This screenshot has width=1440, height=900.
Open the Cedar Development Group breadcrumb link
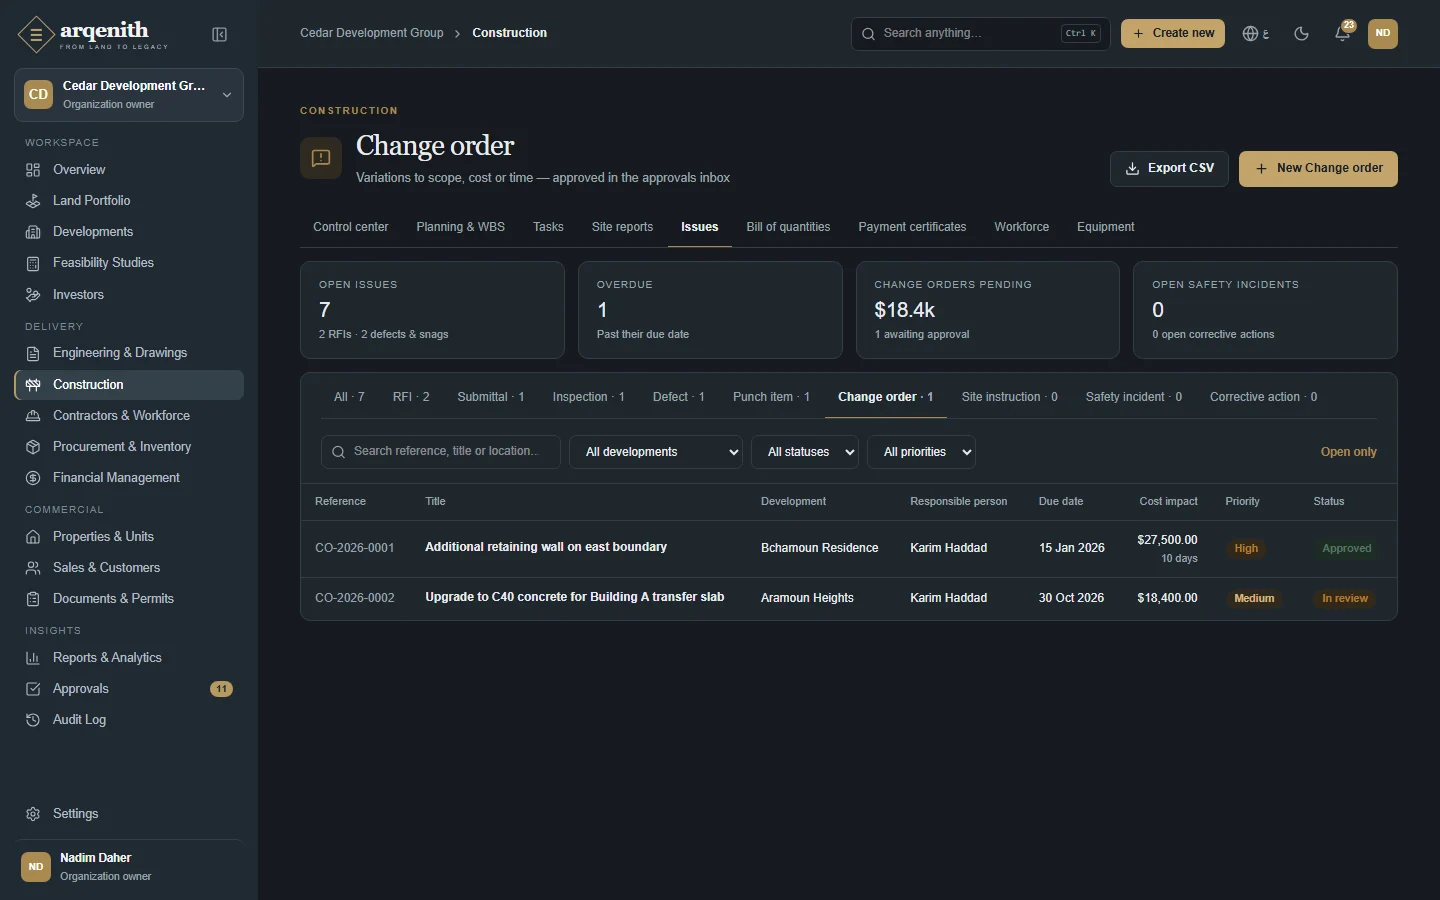pos(372,33)
